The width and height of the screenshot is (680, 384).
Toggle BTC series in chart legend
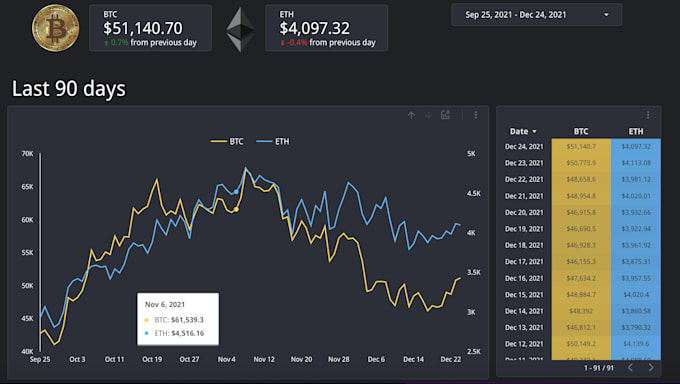[227, 141]
